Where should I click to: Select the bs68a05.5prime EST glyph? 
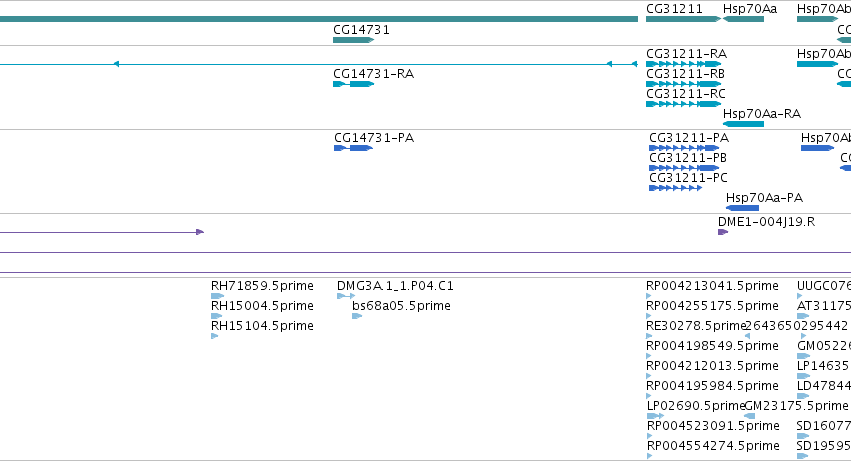(x=357, y=317)
